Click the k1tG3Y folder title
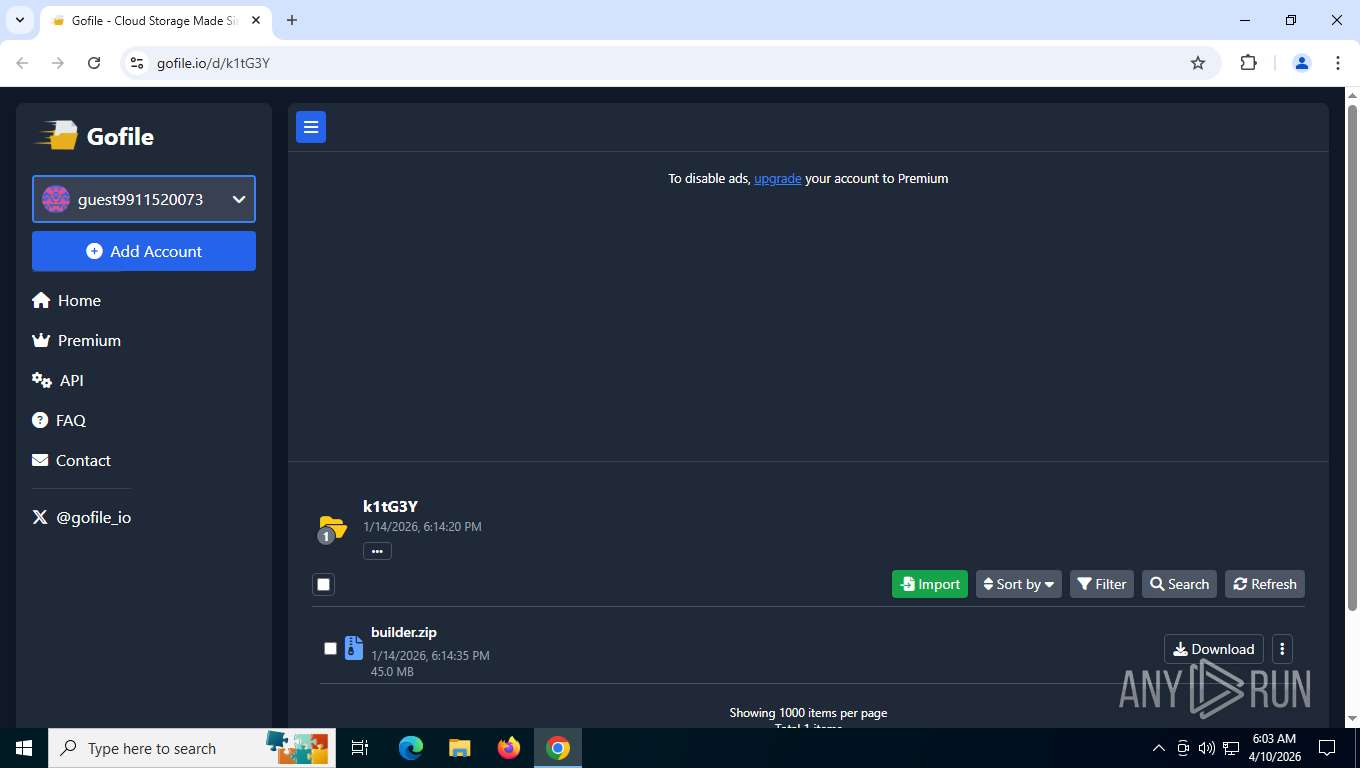This screenshot has height=768, width=1360. pyautogui.click(x=390, y=506)
